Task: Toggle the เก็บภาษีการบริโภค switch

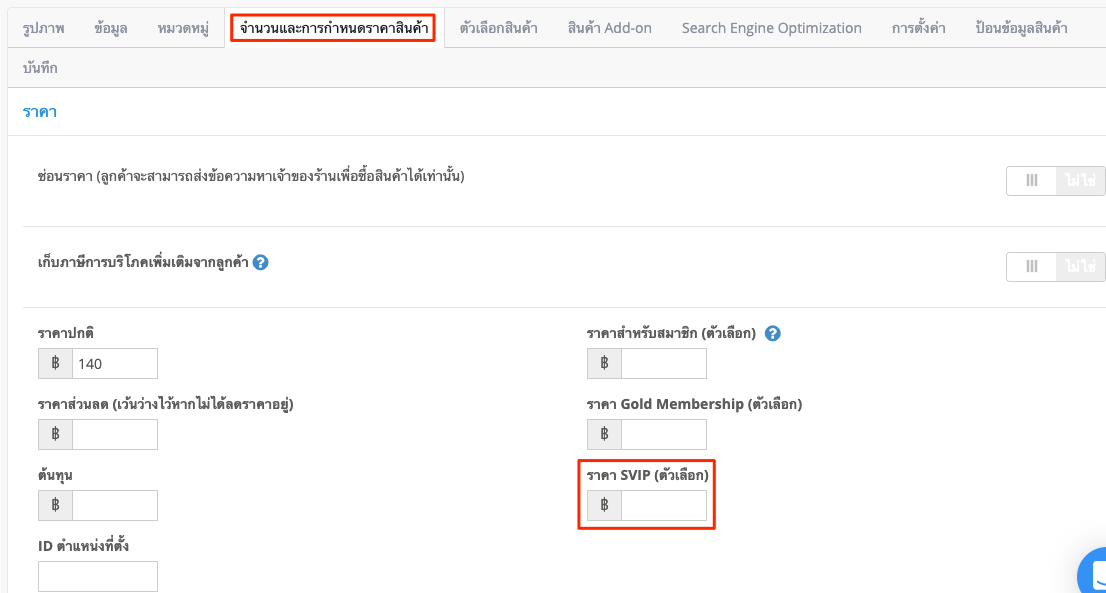Action: pyautogui.click(x=1055, y=267)
